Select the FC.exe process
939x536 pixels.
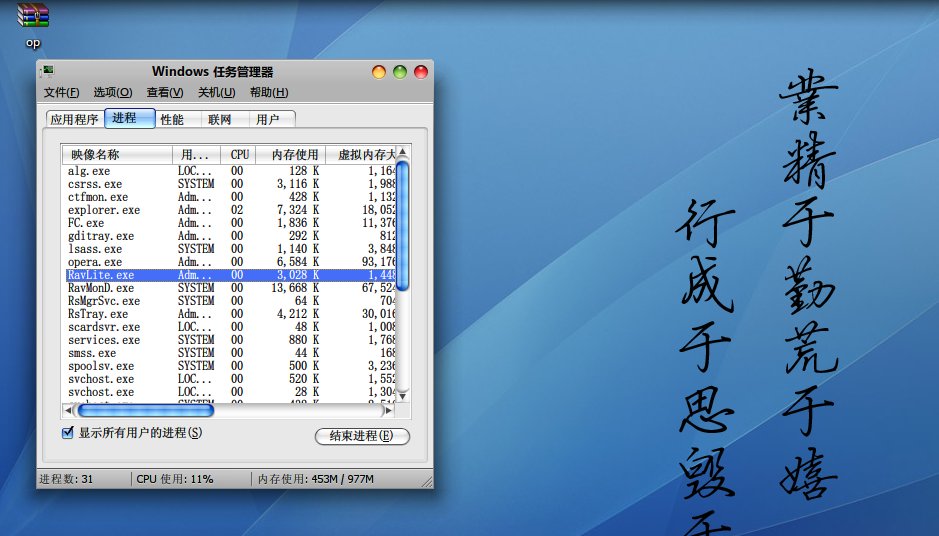pos(231,223)
